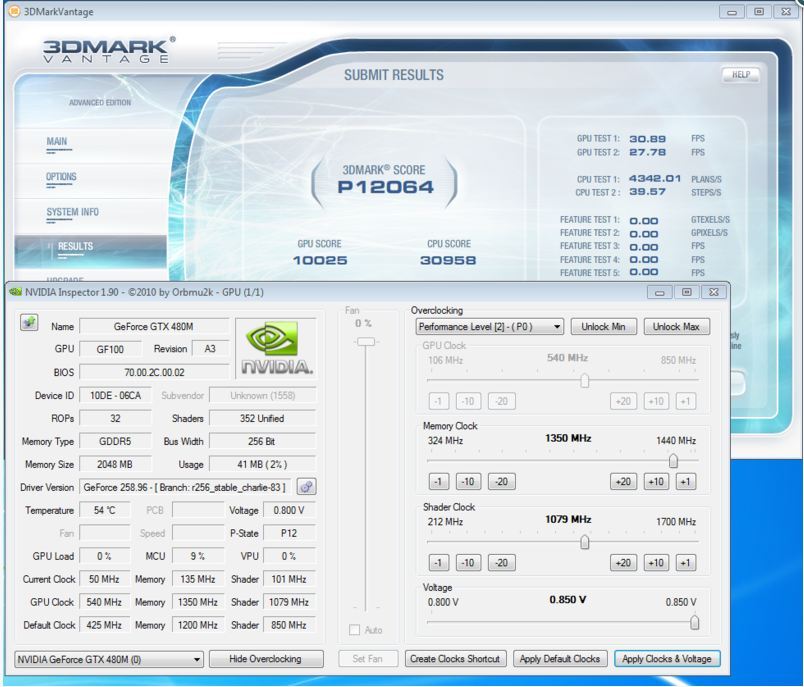
Task: Click the Shaders 352 Unified field
Action: 263,418
